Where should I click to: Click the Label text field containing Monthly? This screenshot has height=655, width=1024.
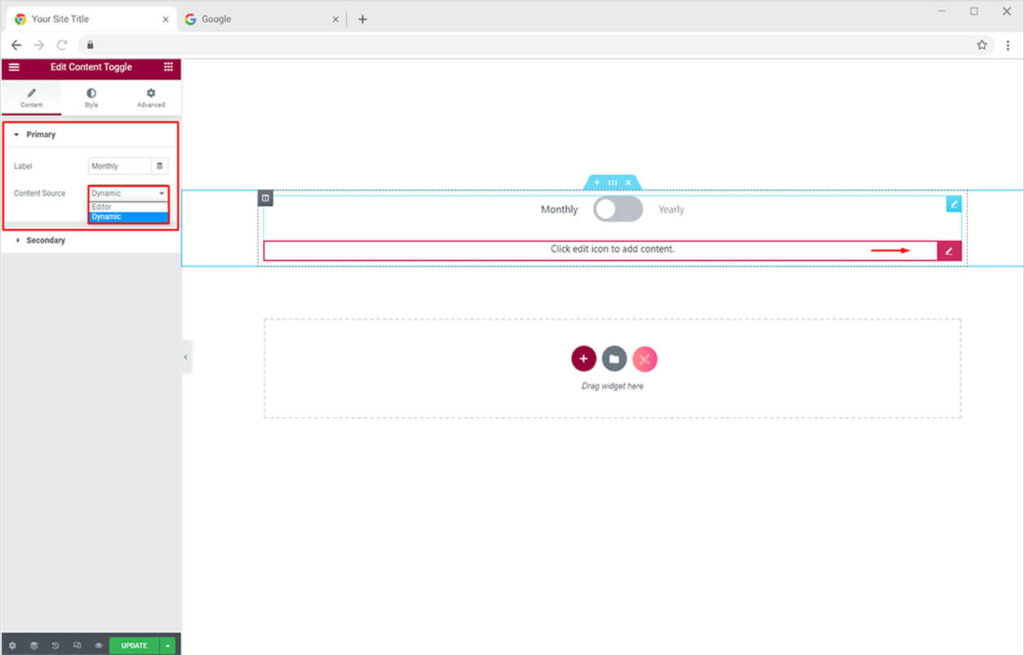(119, 166)
